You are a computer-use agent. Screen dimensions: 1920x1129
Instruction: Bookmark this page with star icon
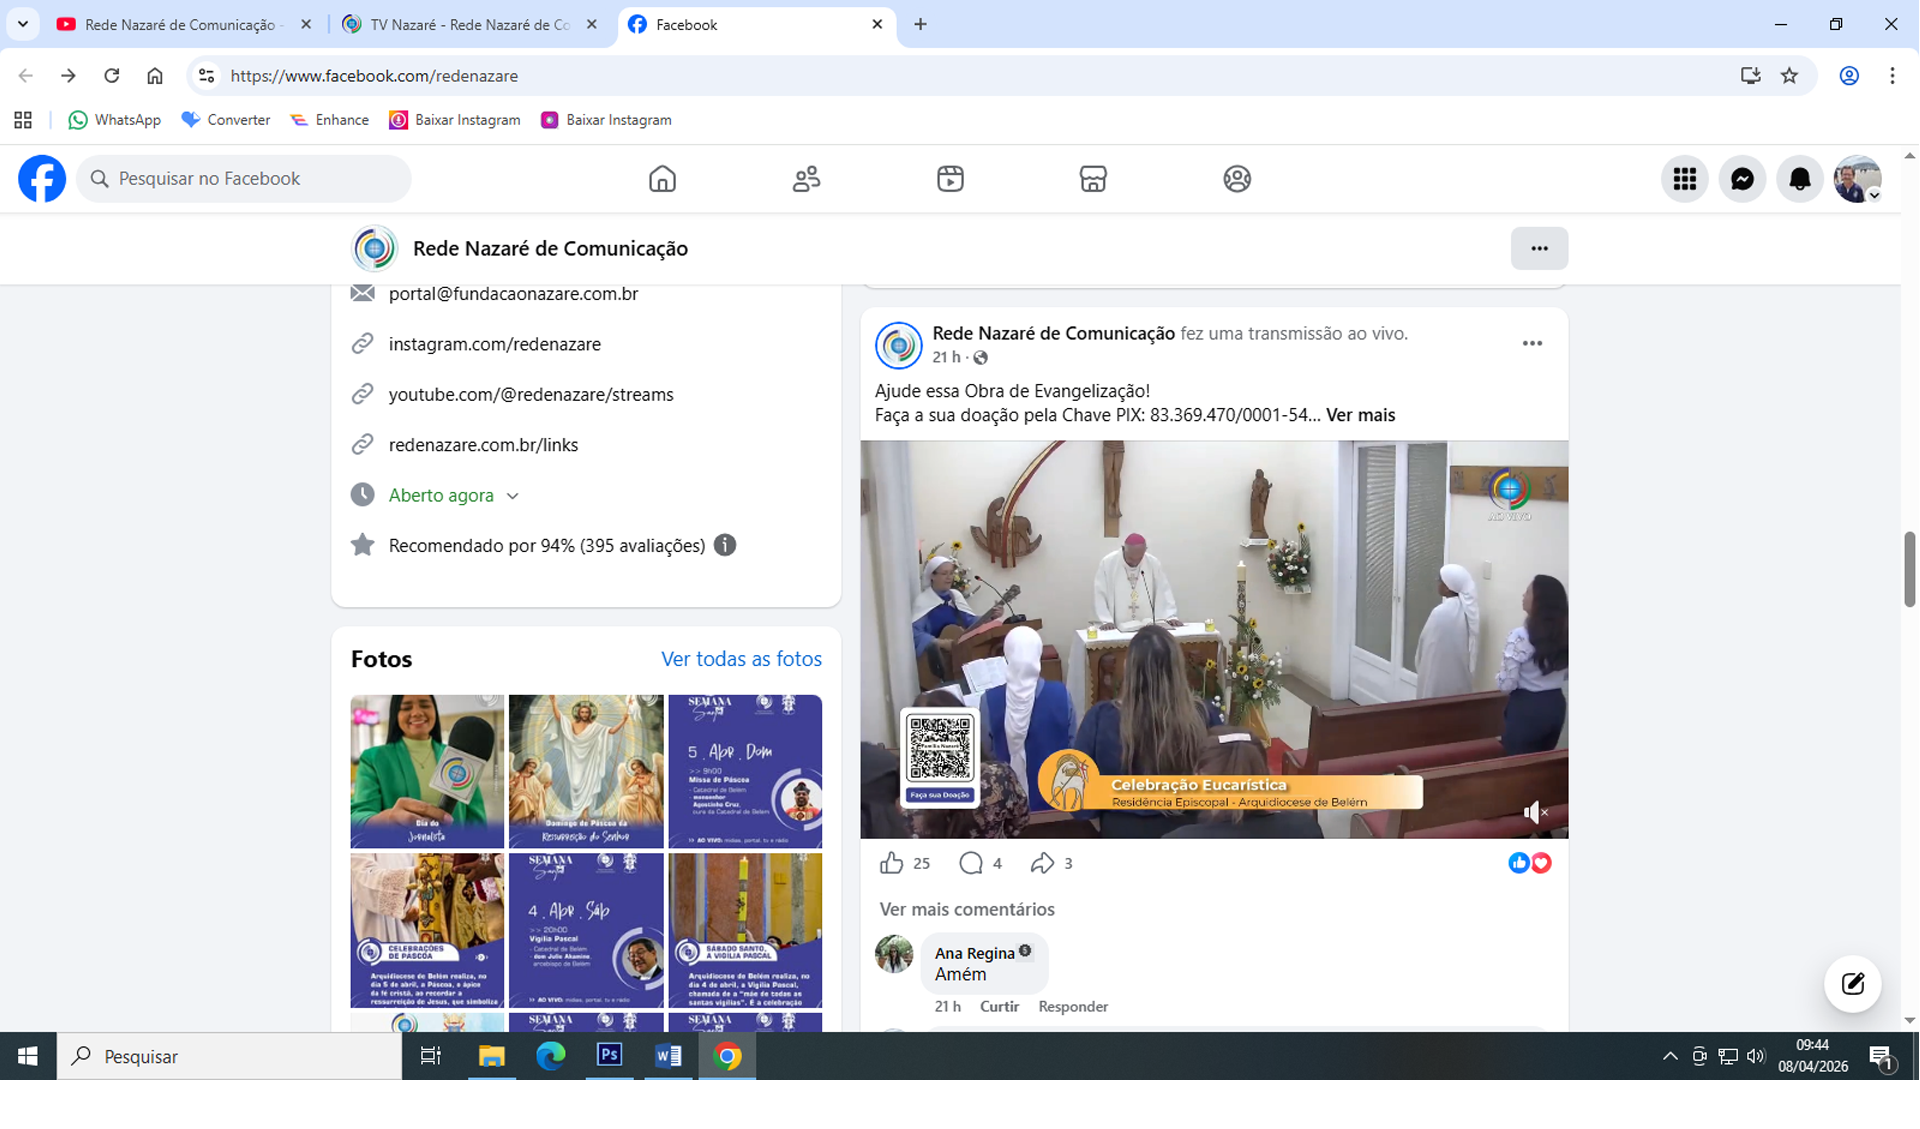(x=1789, y=76)
